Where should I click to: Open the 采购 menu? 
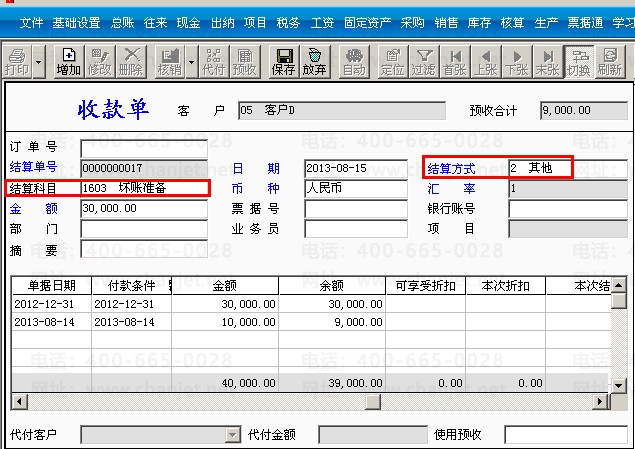(412, 23)
